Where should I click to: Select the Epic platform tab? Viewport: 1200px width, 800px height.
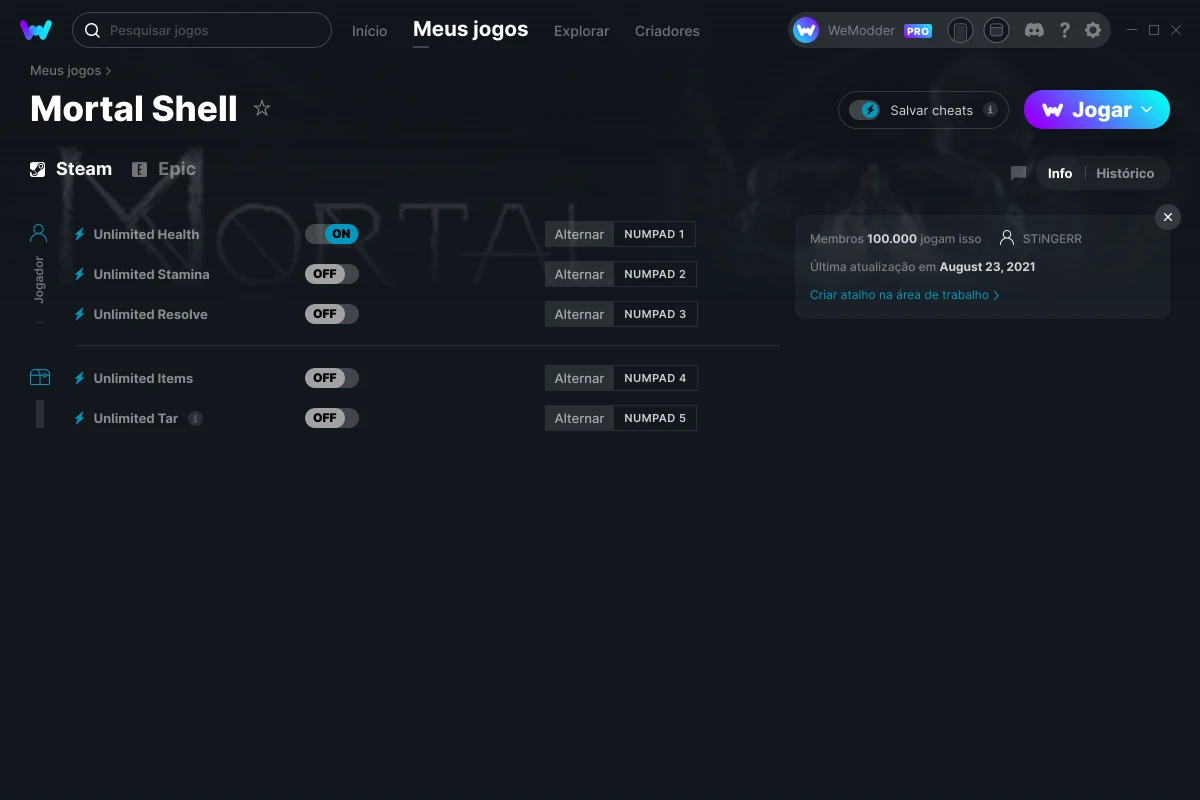(x=164, y=169)
